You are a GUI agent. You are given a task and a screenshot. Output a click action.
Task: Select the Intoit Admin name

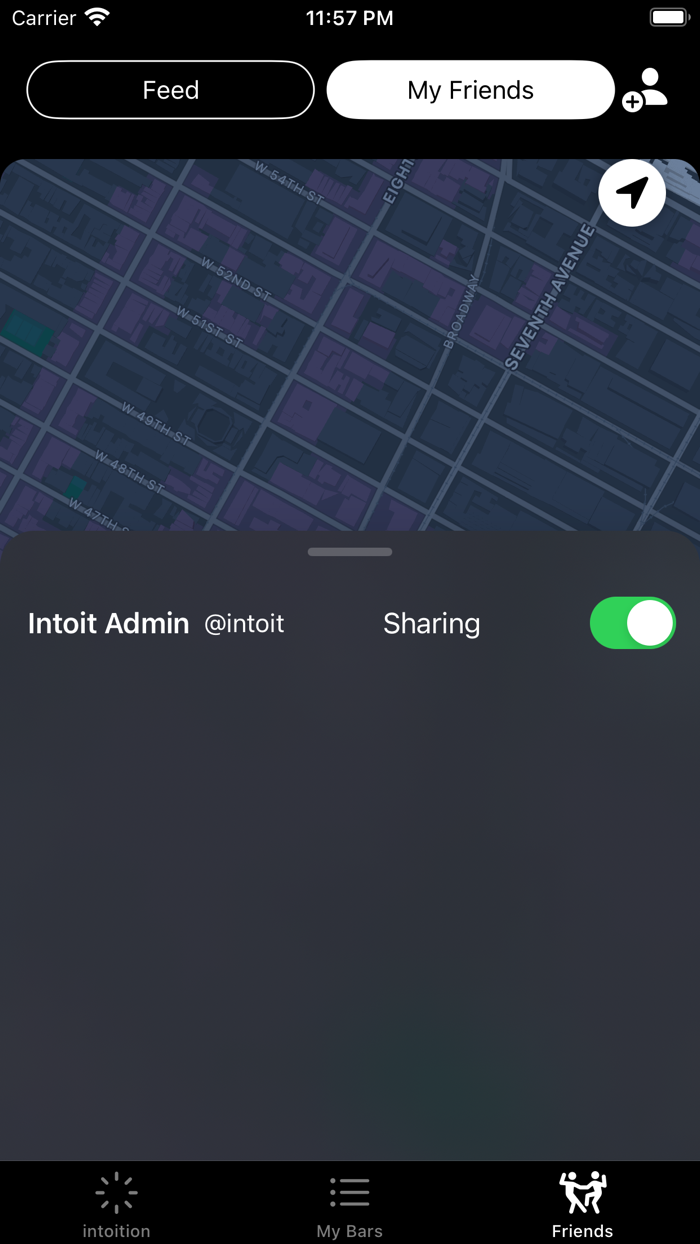[108, 623]
